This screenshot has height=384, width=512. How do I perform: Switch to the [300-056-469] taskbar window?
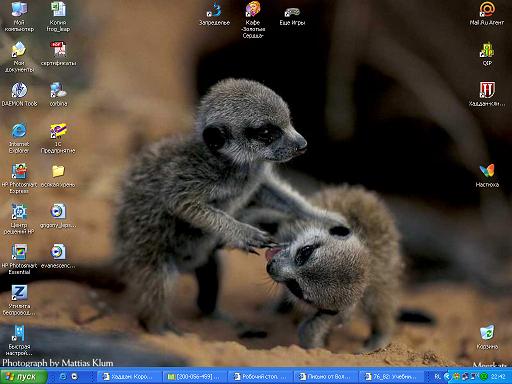click(195, 377)
